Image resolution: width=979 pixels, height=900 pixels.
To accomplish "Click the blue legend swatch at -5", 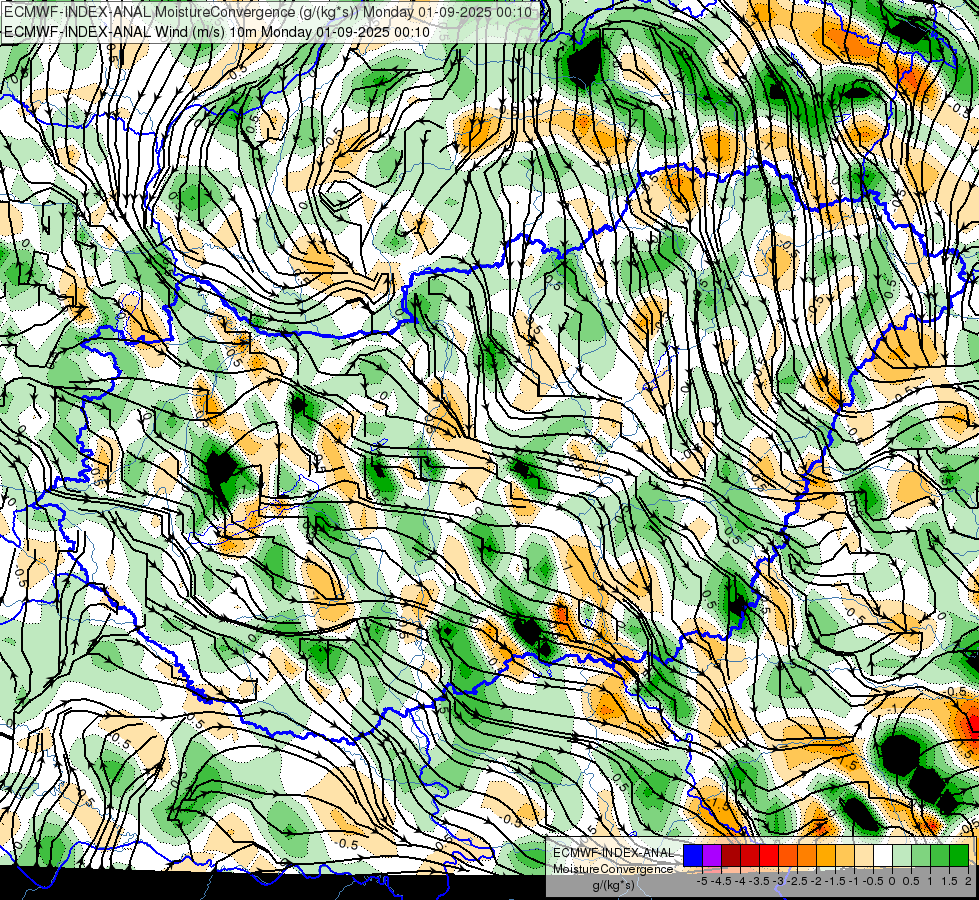I will [693, 856].
